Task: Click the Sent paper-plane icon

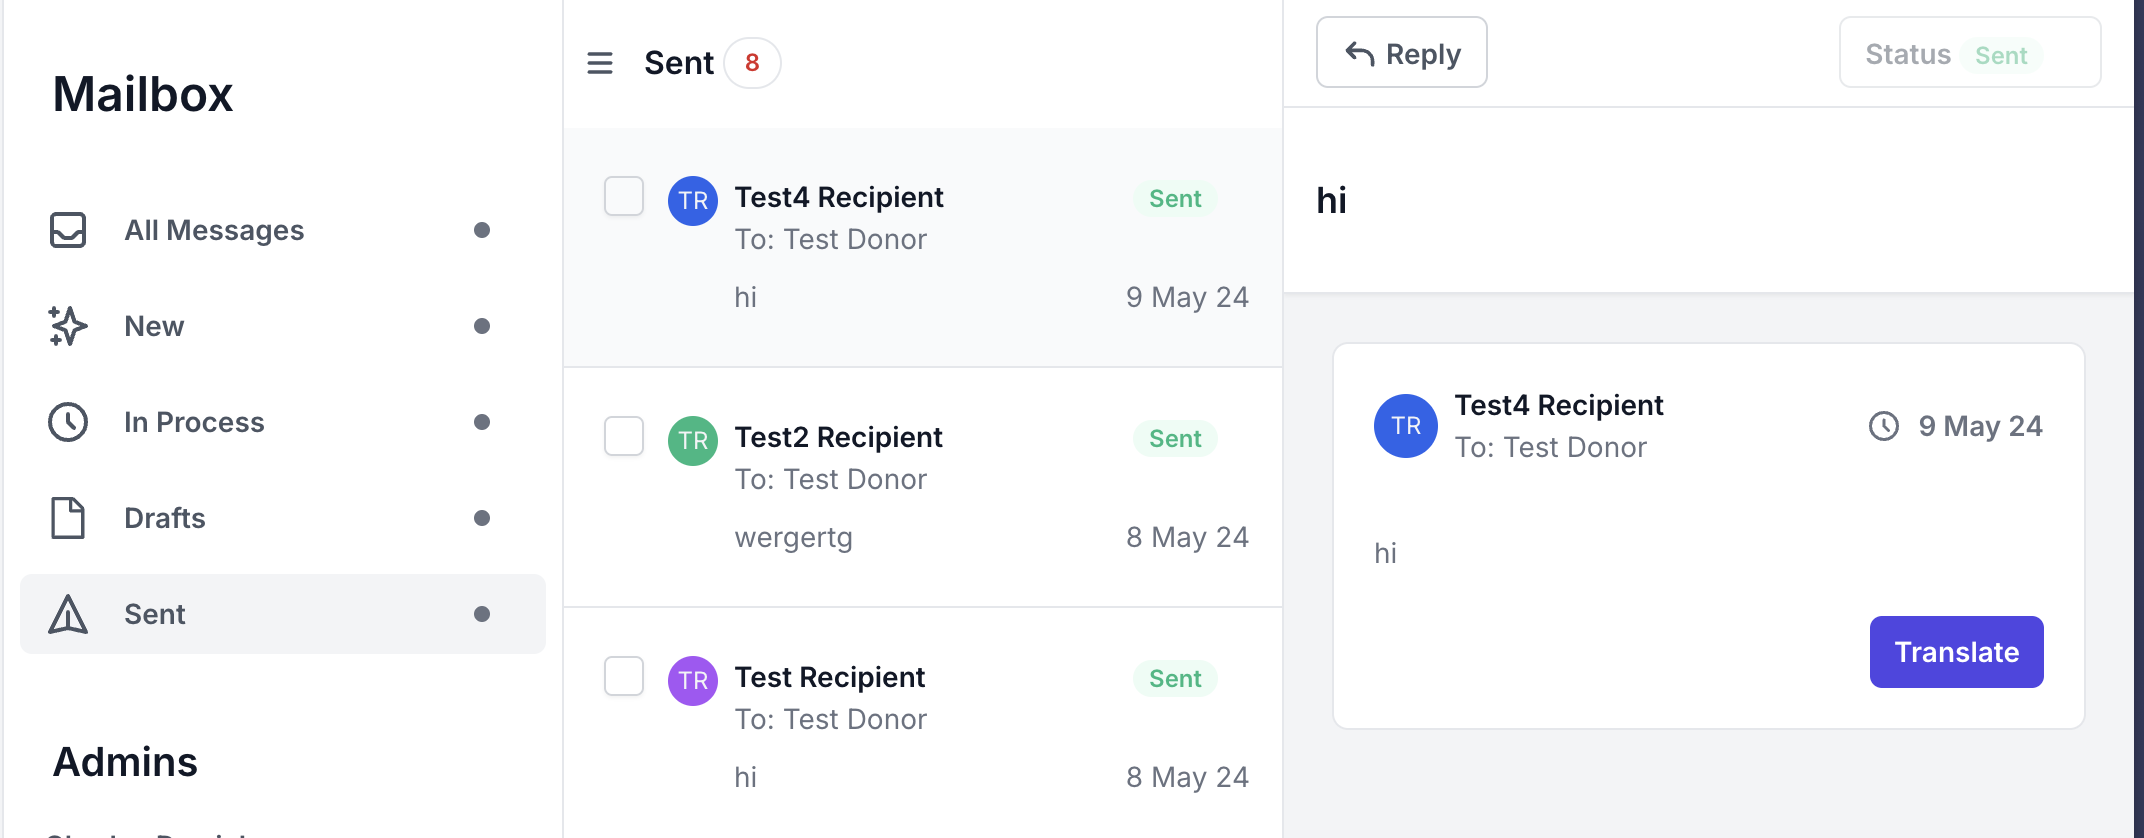Action: (x=68, y=614)
